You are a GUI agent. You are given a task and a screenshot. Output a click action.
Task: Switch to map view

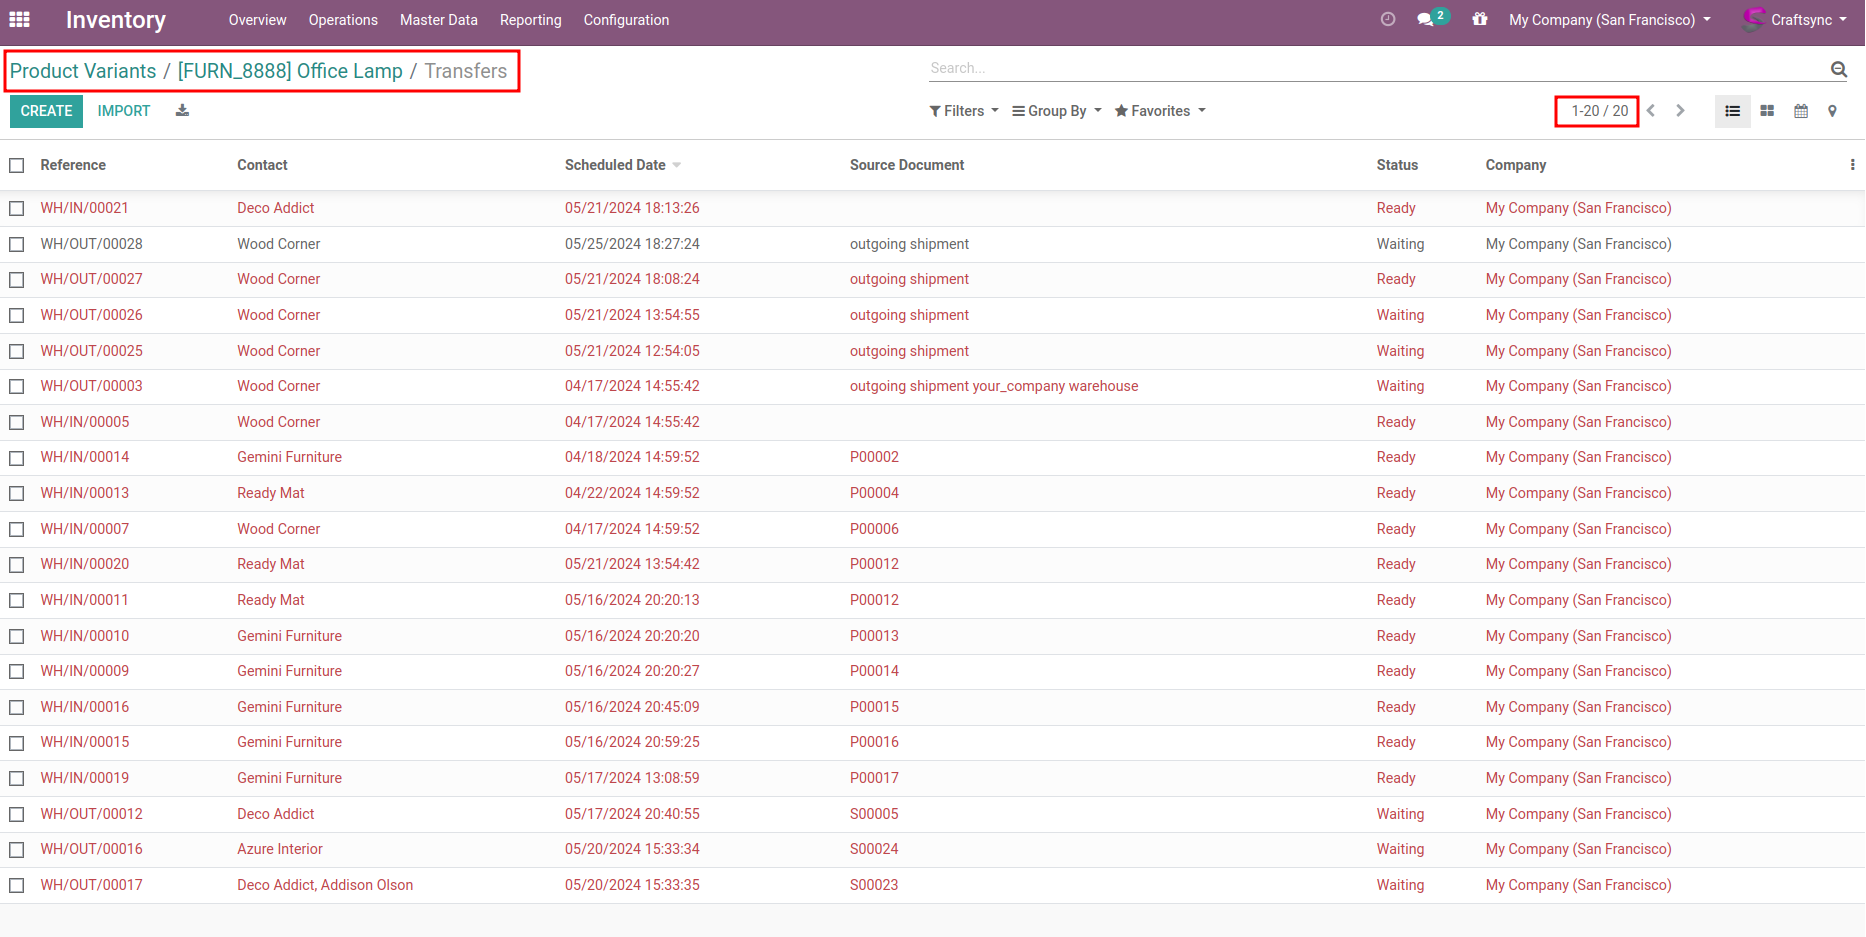coord(1832,111)
